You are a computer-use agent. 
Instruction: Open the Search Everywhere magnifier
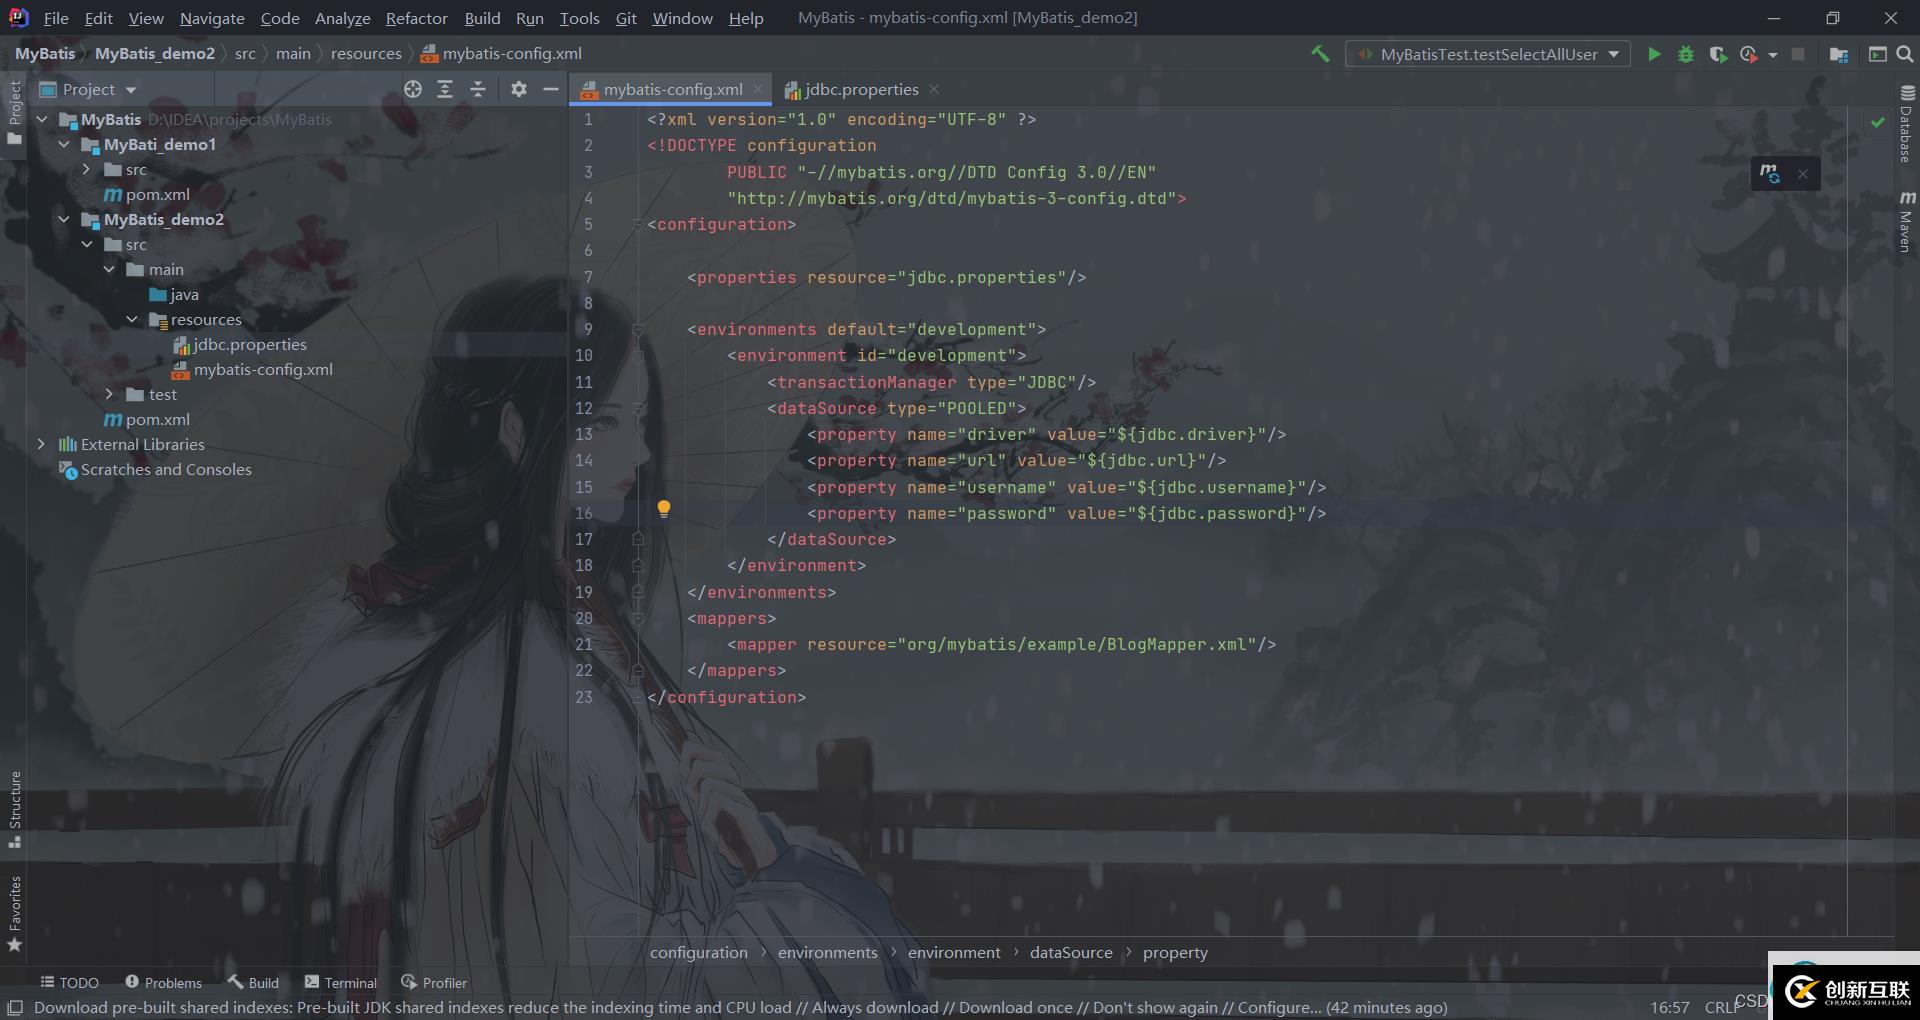point(1905,54)
